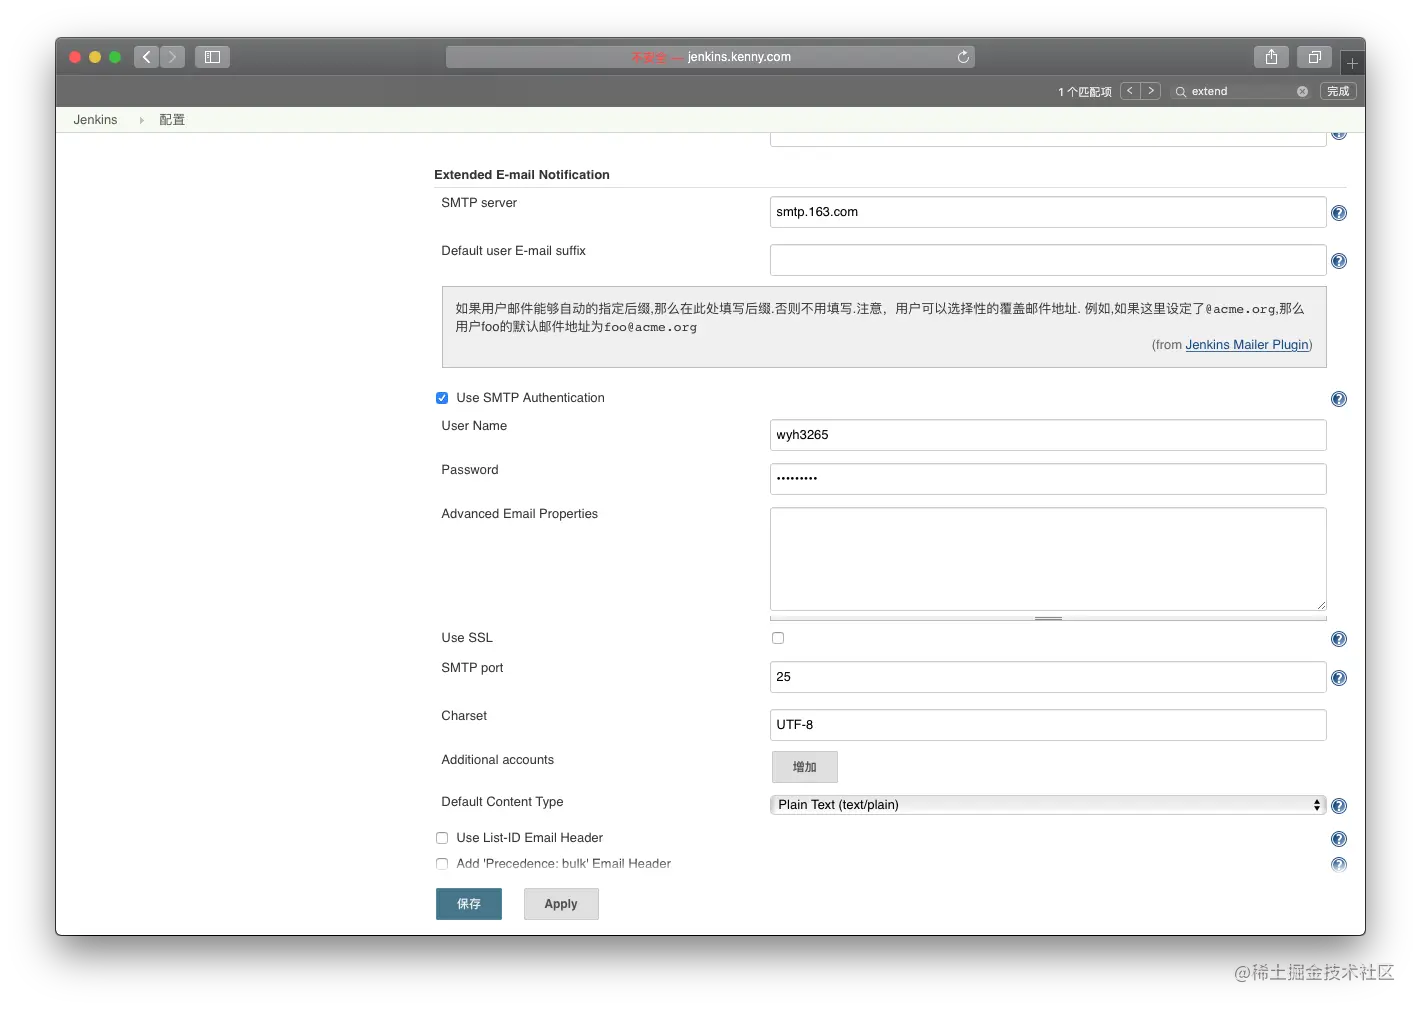Image resolution: width=1421 pixels, height=1009 pixels.
Task: Open help for Precedence bulk Email Header
Action: tap(1339, 865)
